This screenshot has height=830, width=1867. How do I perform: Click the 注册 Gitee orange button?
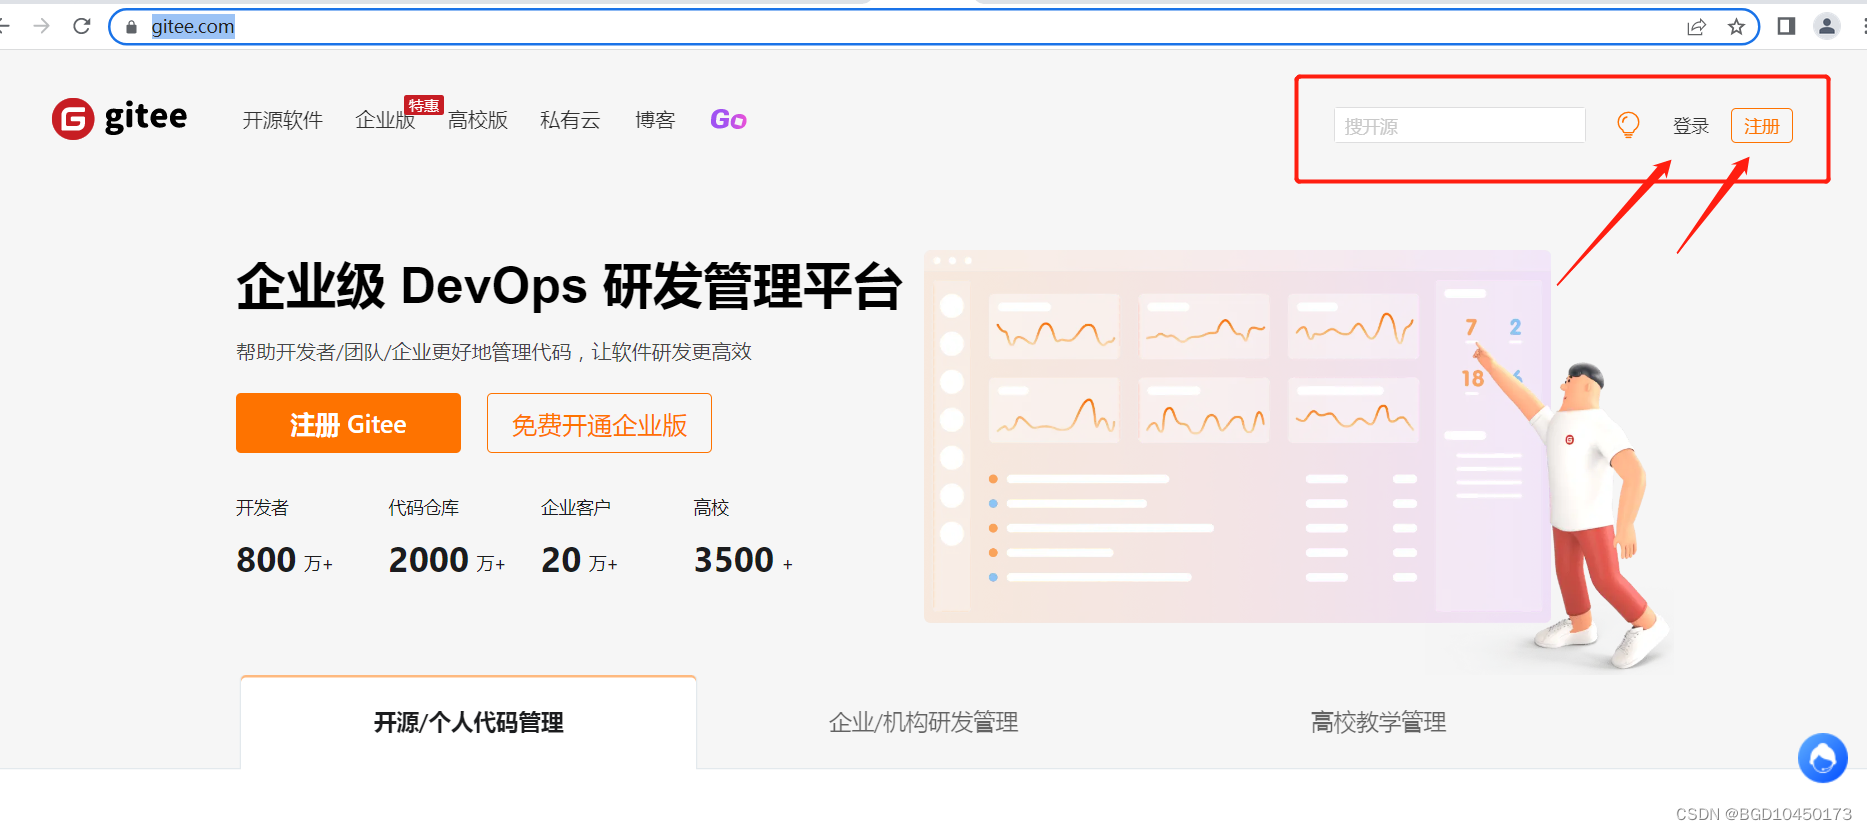348,423
